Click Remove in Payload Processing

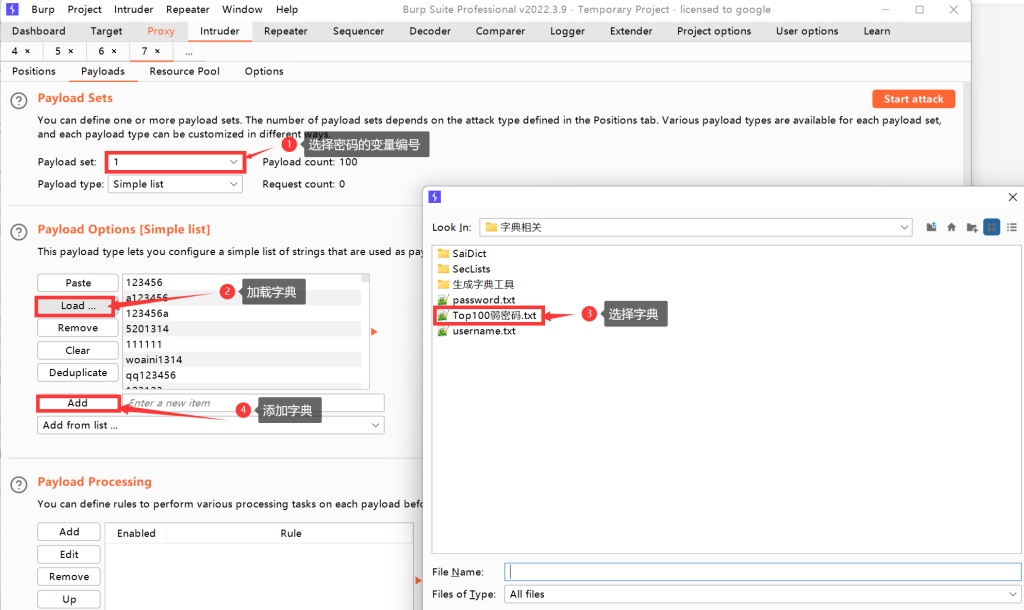[x=69, y=577]
